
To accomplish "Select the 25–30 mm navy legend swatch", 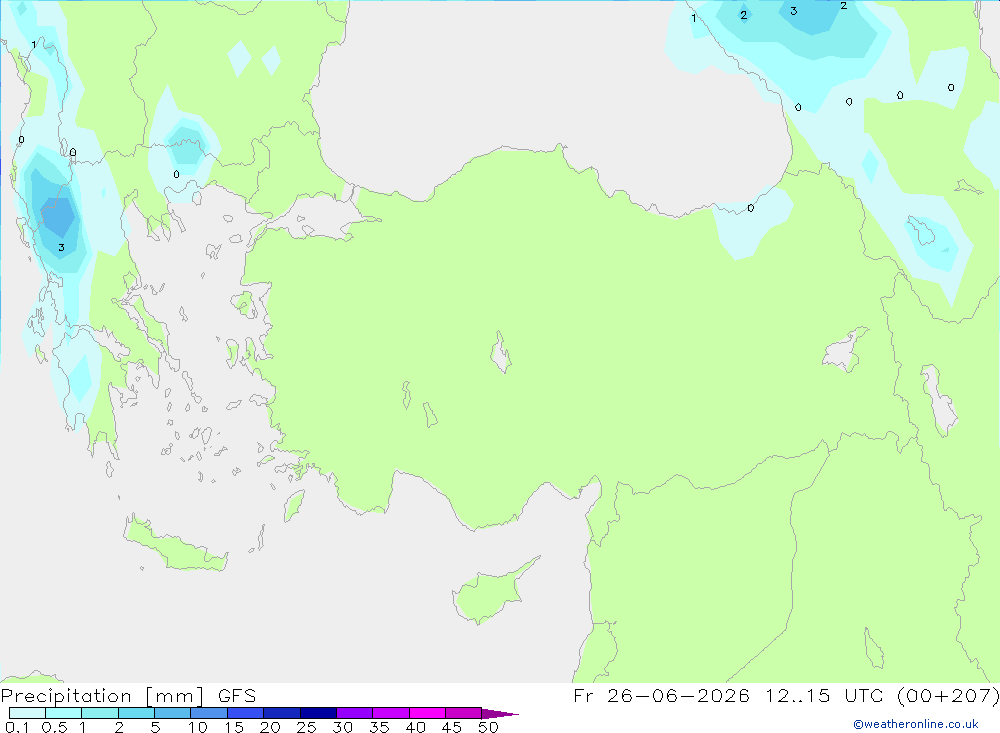I will [318, 713].
